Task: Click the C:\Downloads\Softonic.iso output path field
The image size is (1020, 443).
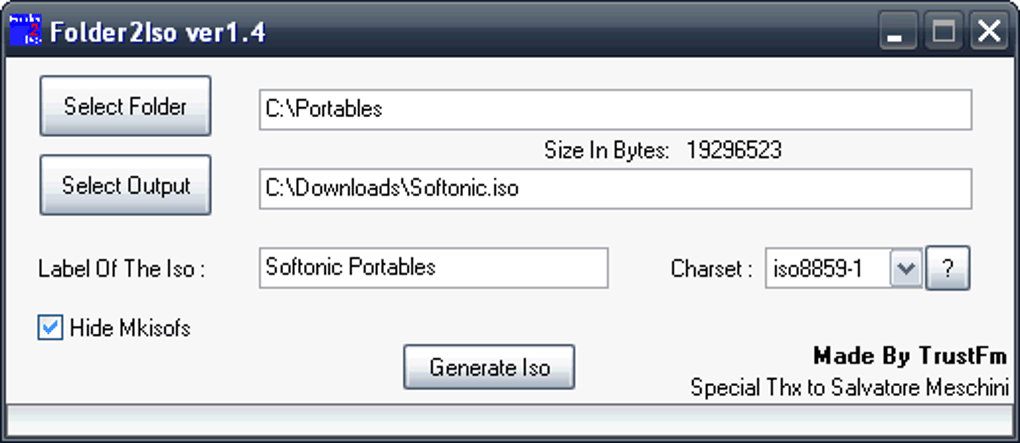Action: [x=615, y=189]
